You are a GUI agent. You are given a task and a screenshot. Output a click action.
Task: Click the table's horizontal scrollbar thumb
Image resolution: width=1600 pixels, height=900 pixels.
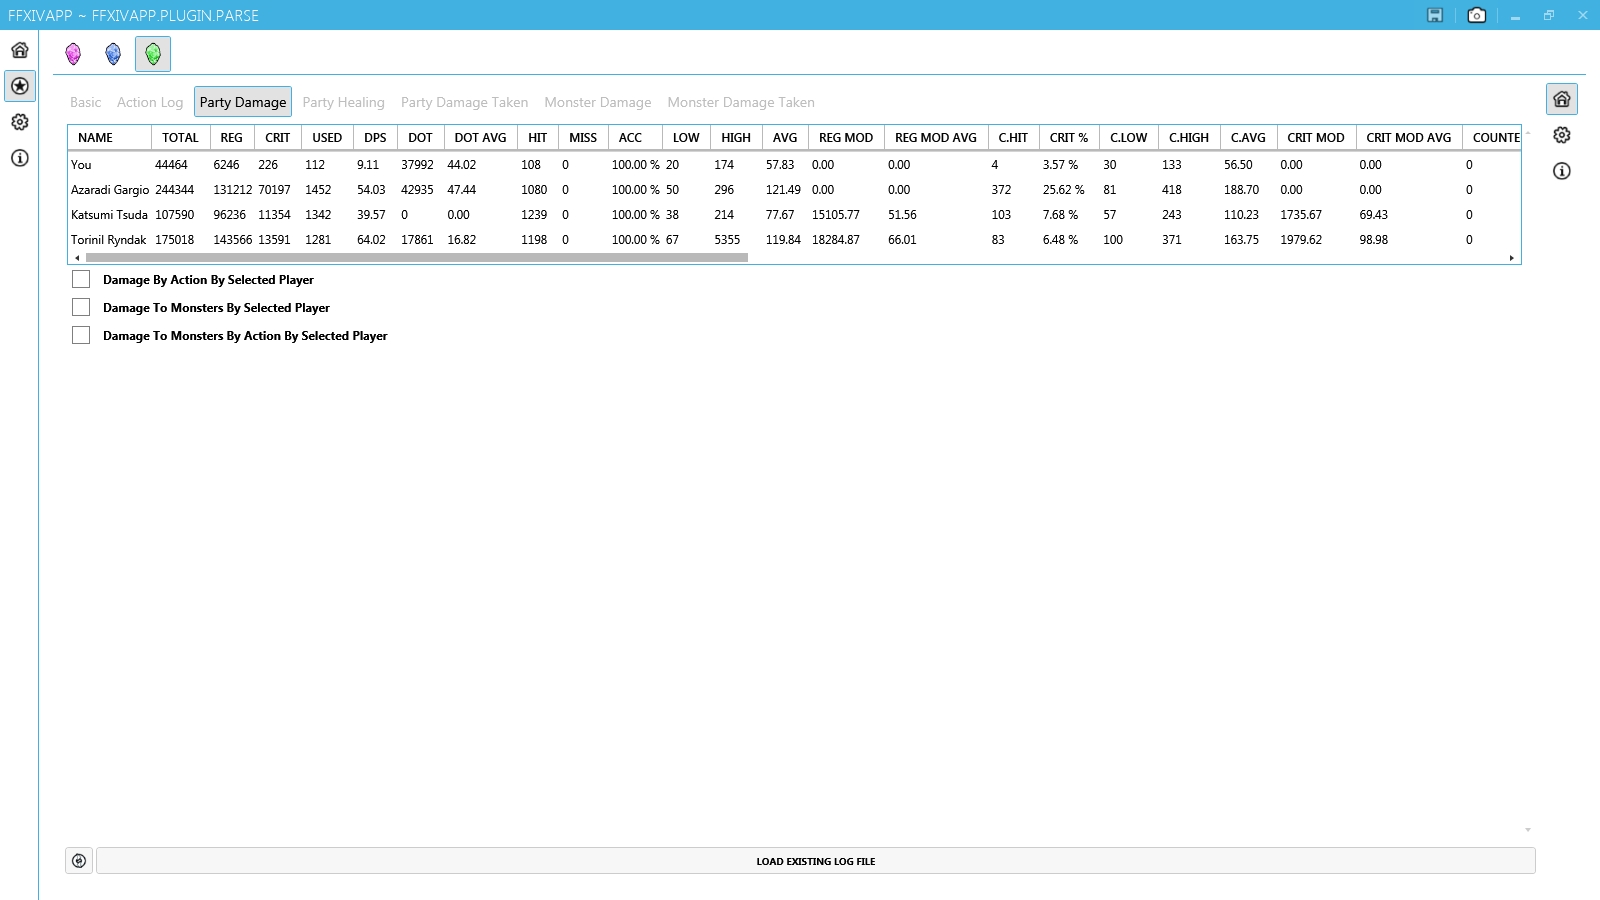(416, 258)
